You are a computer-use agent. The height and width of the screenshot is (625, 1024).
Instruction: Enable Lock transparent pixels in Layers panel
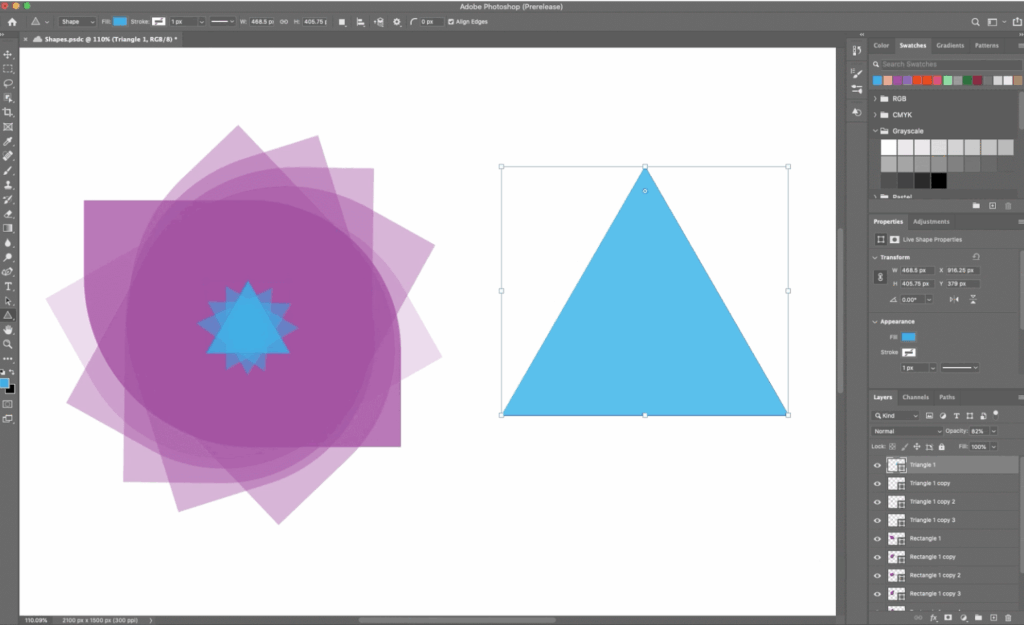[x=891, y=446]
